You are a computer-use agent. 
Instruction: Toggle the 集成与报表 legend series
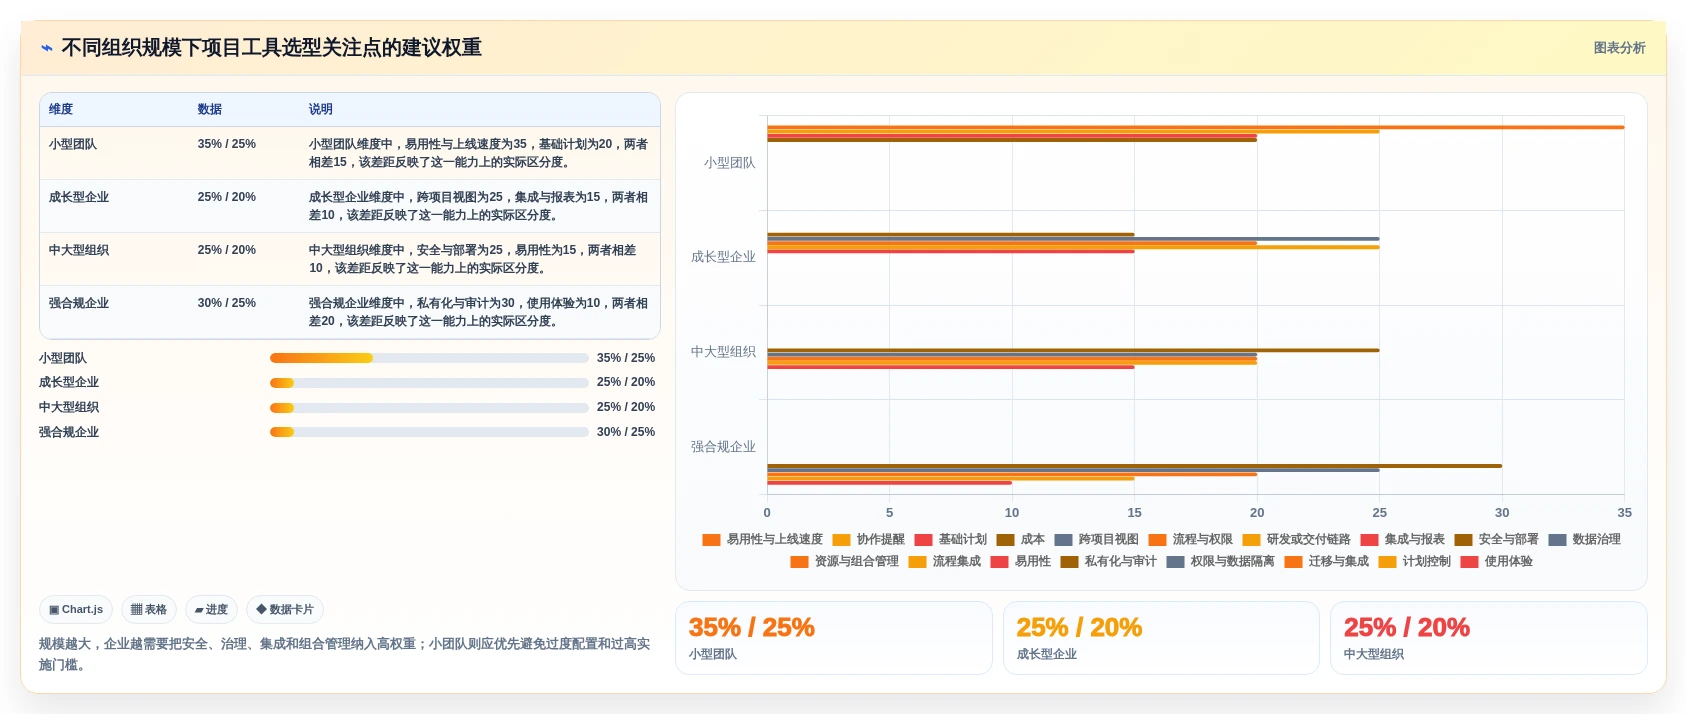pos(1403,539)
